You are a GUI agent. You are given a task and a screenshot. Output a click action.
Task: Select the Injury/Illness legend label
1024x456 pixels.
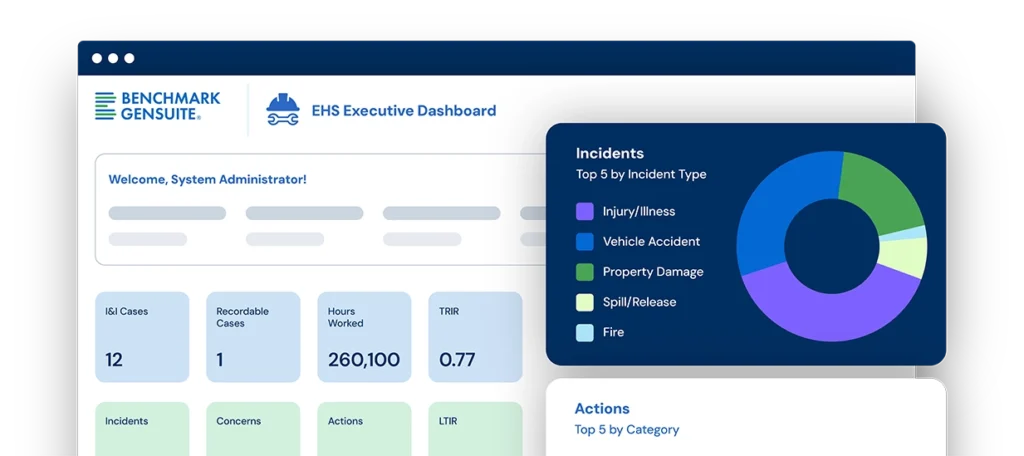pos(639,212)
